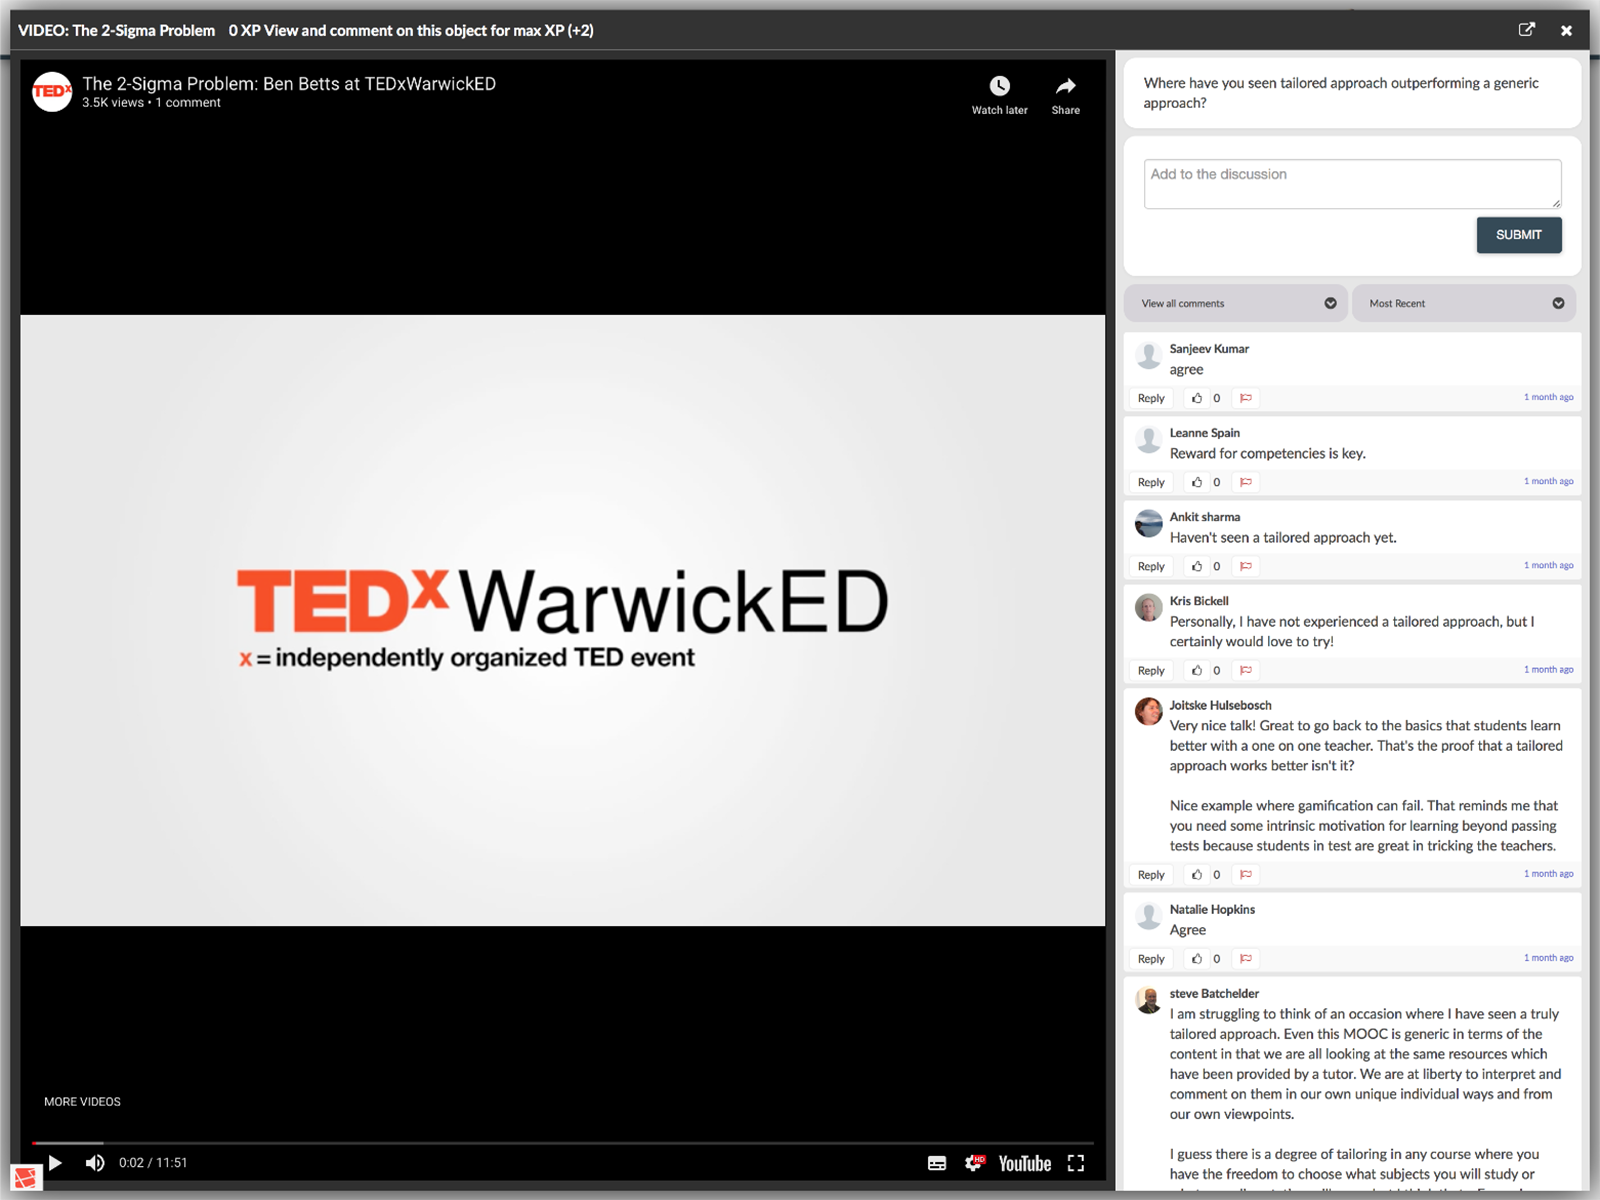
Task: Click steve Batchelder's name
Action: click(1214, 993)
